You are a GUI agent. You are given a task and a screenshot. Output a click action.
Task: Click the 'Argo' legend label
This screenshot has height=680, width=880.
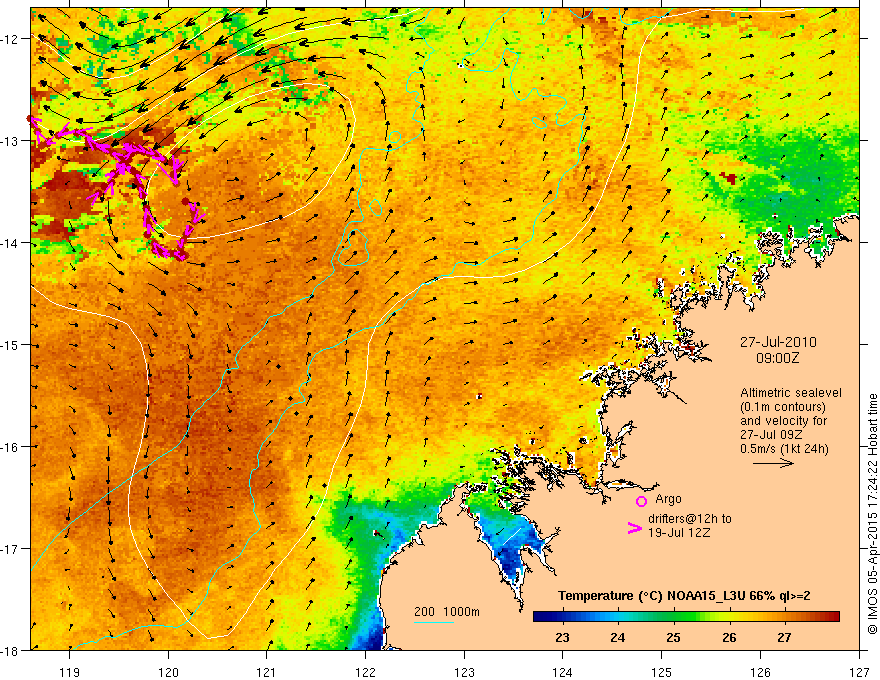[x=668, y=499]
